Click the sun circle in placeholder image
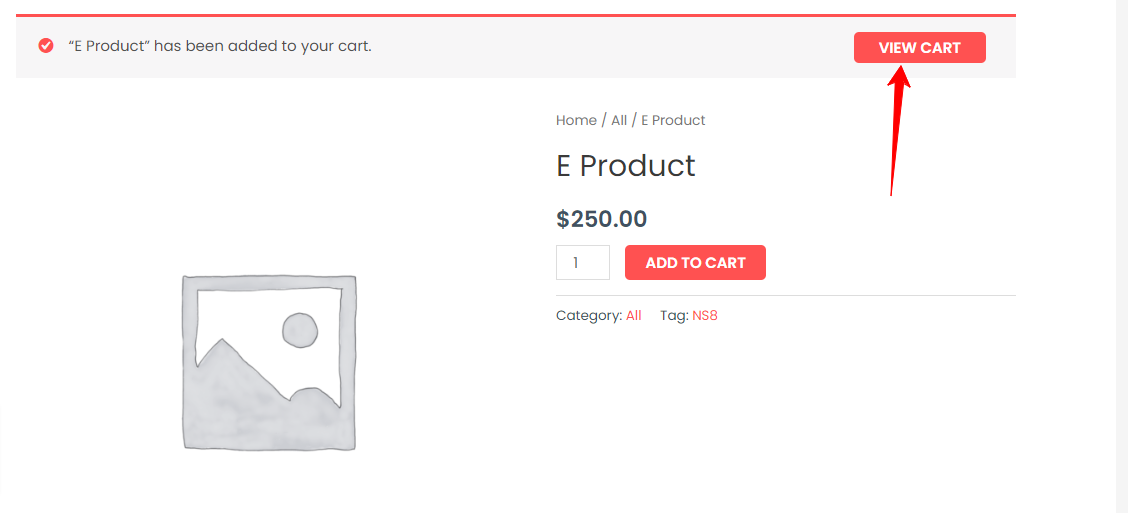 300,330
